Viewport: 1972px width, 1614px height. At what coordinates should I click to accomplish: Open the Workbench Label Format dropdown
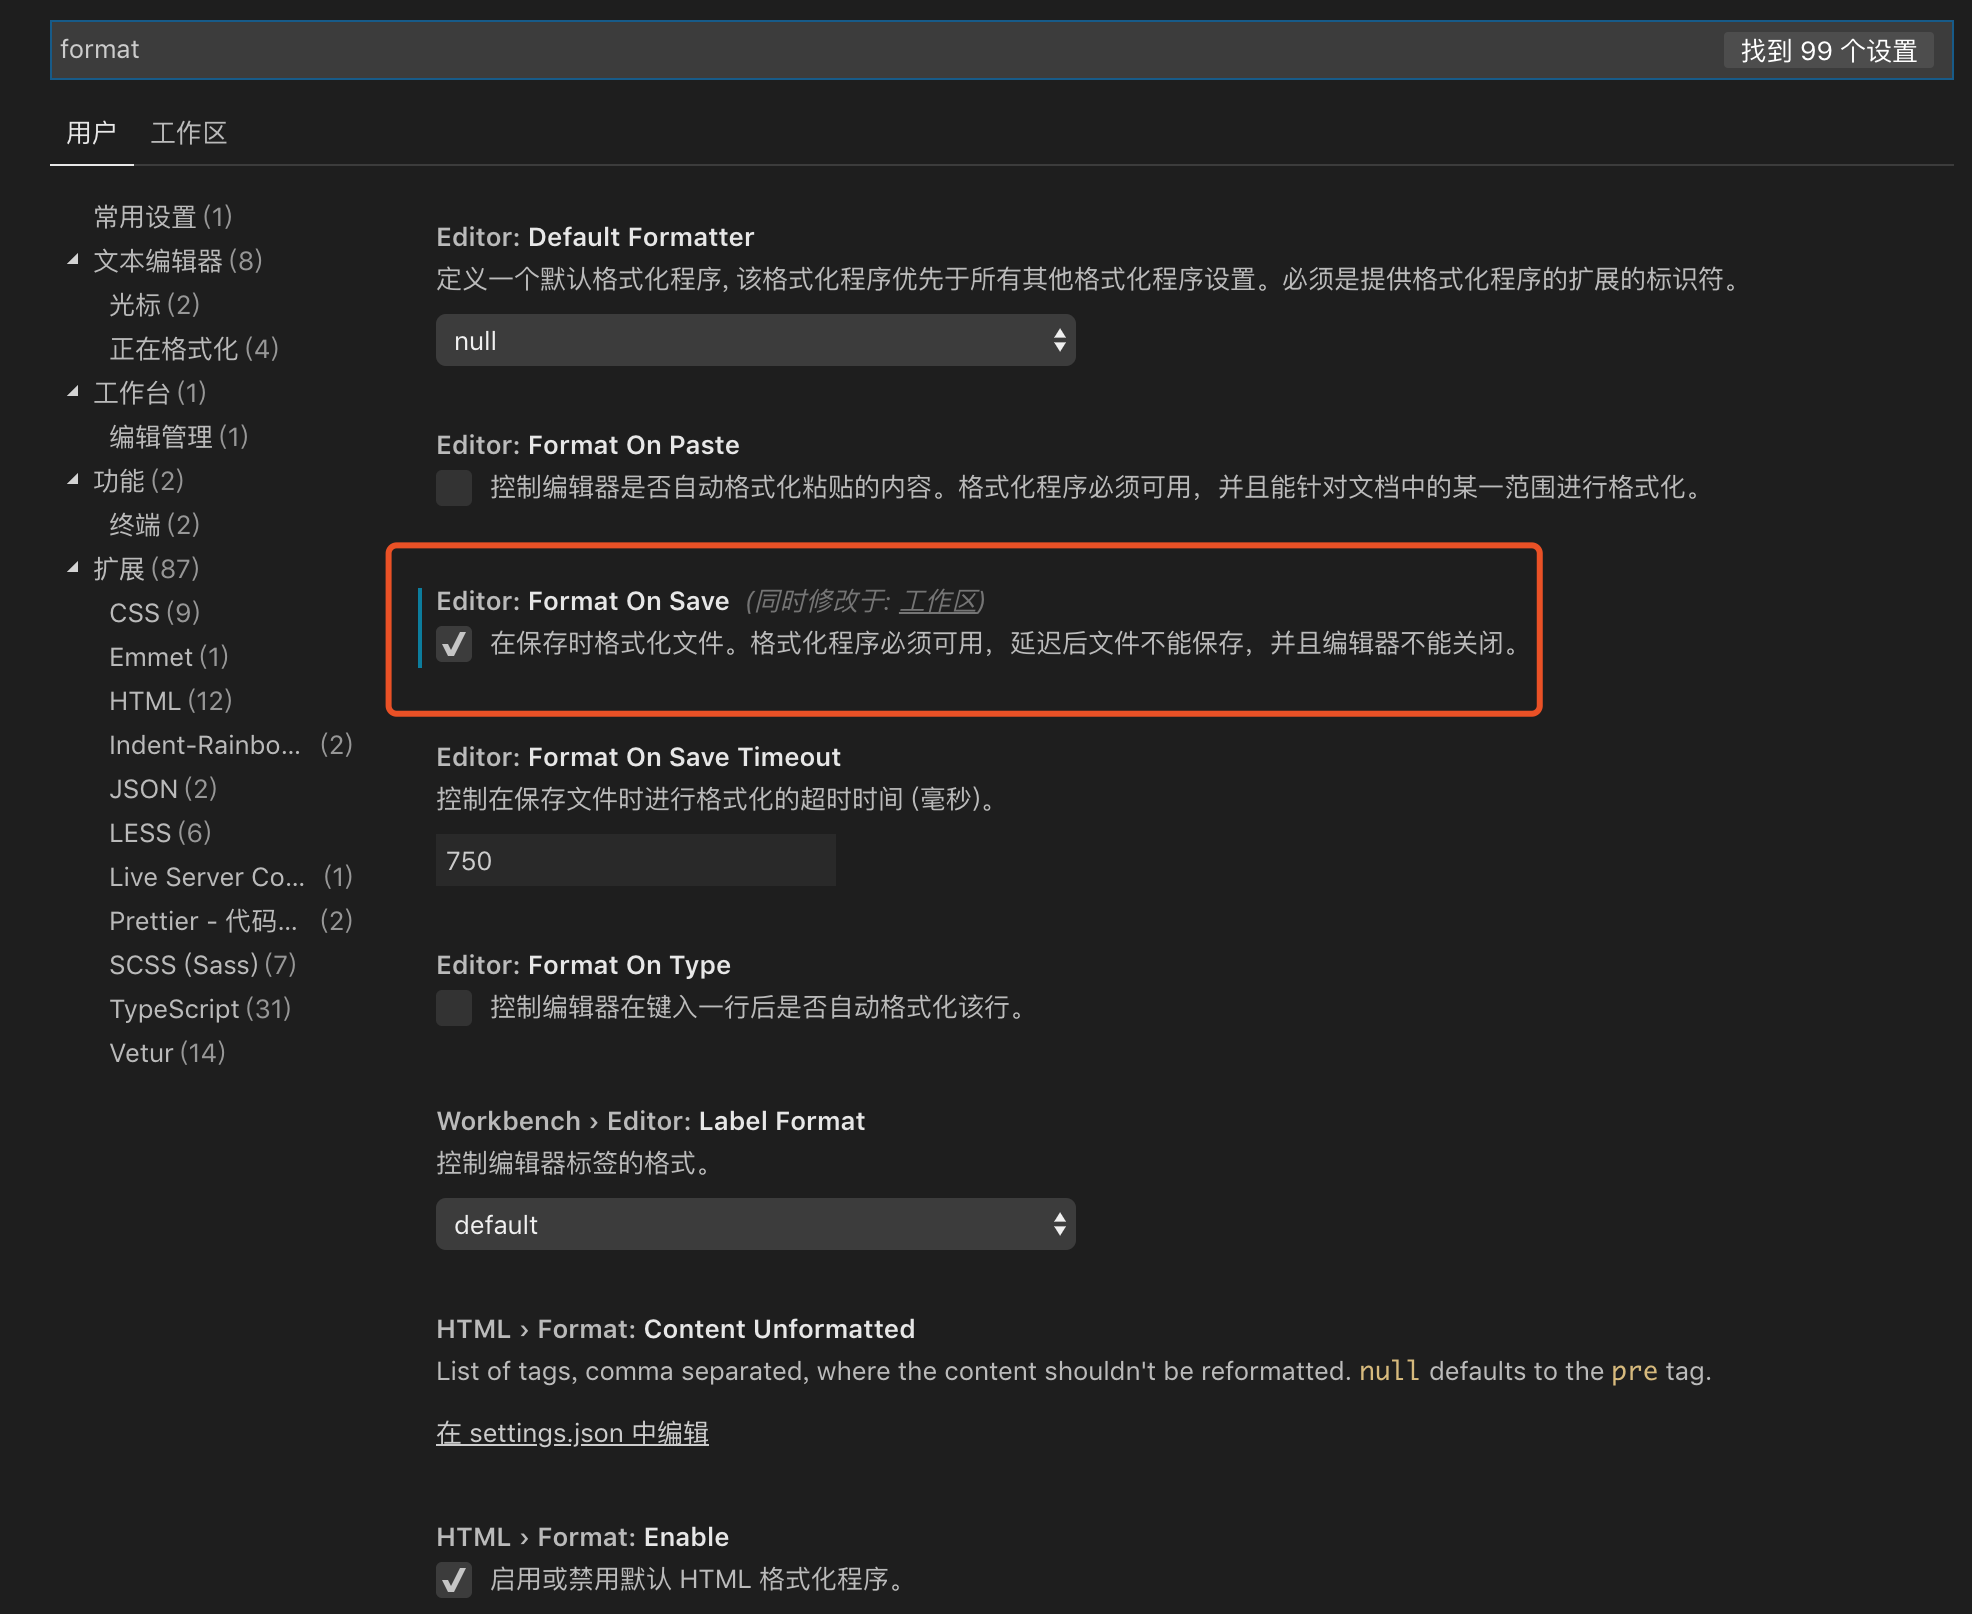(755, 1224)
